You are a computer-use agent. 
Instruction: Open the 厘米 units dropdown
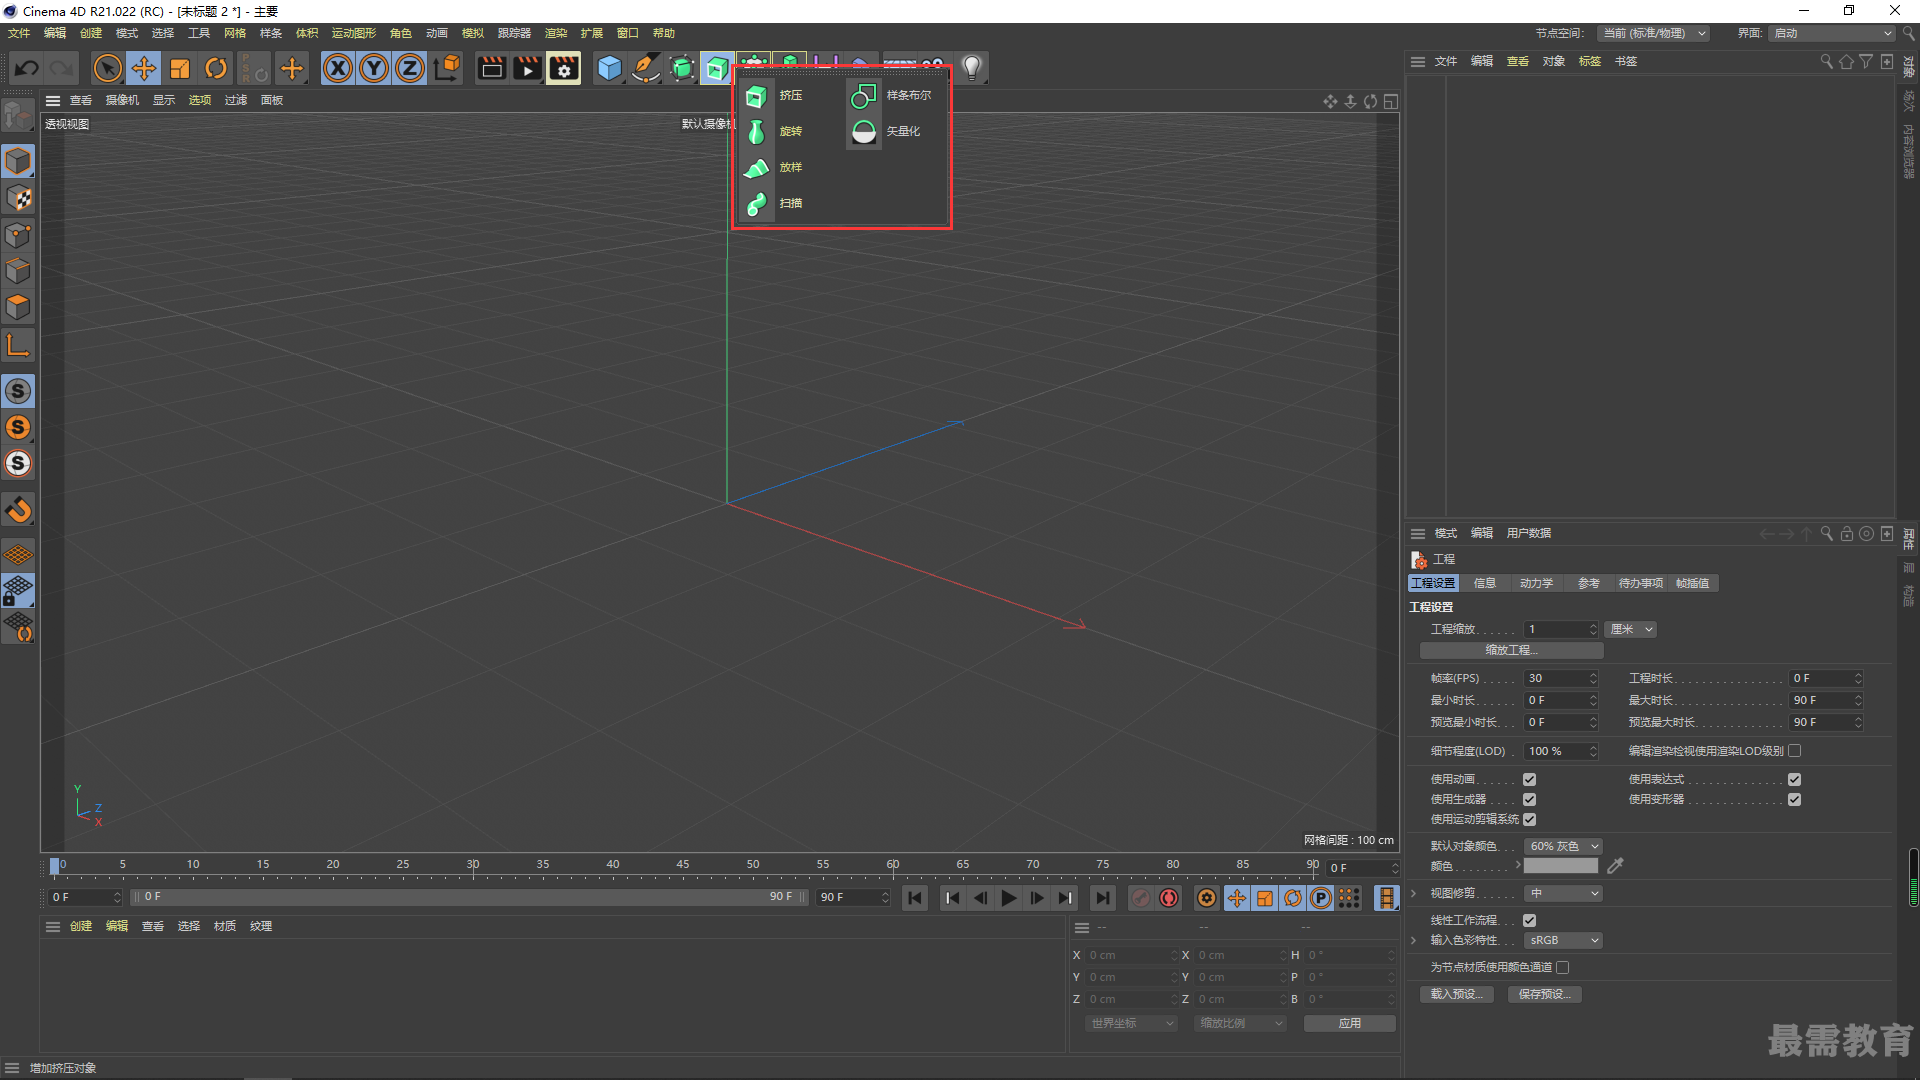coord(1631,629)
